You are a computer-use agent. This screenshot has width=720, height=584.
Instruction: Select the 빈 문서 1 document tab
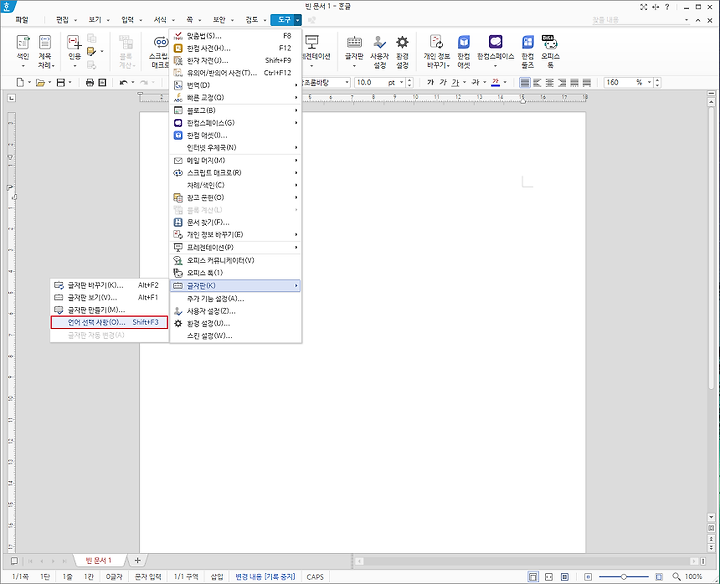99,561
